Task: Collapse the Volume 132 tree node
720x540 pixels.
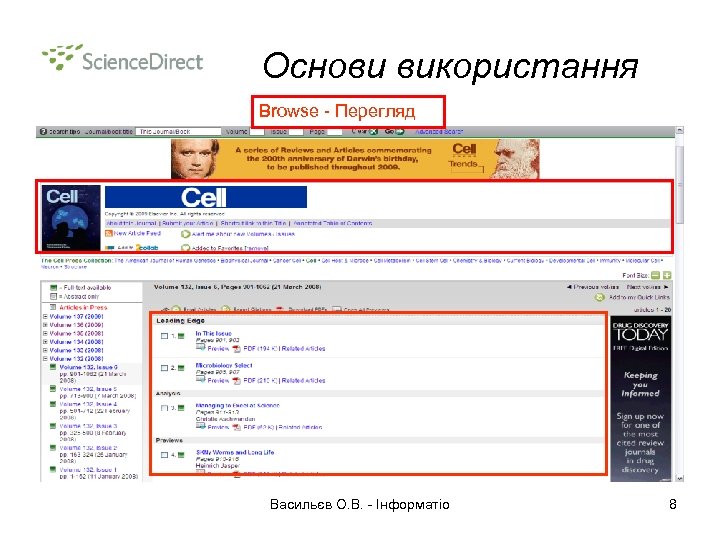Action: click(x=45, y=359)
